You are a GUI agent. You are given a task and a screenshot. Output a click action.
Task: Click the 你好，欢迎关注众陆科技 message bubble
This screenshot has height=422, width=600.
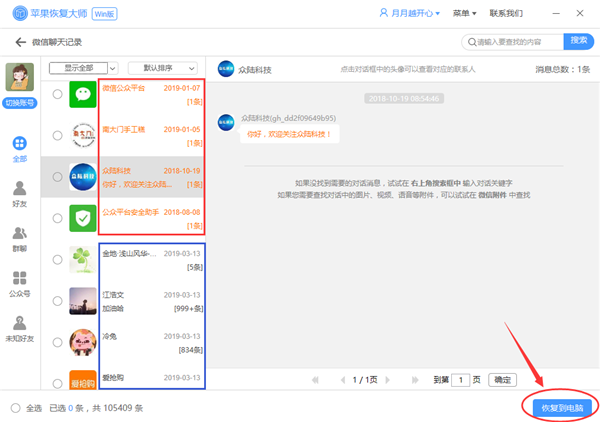[289, 134]
